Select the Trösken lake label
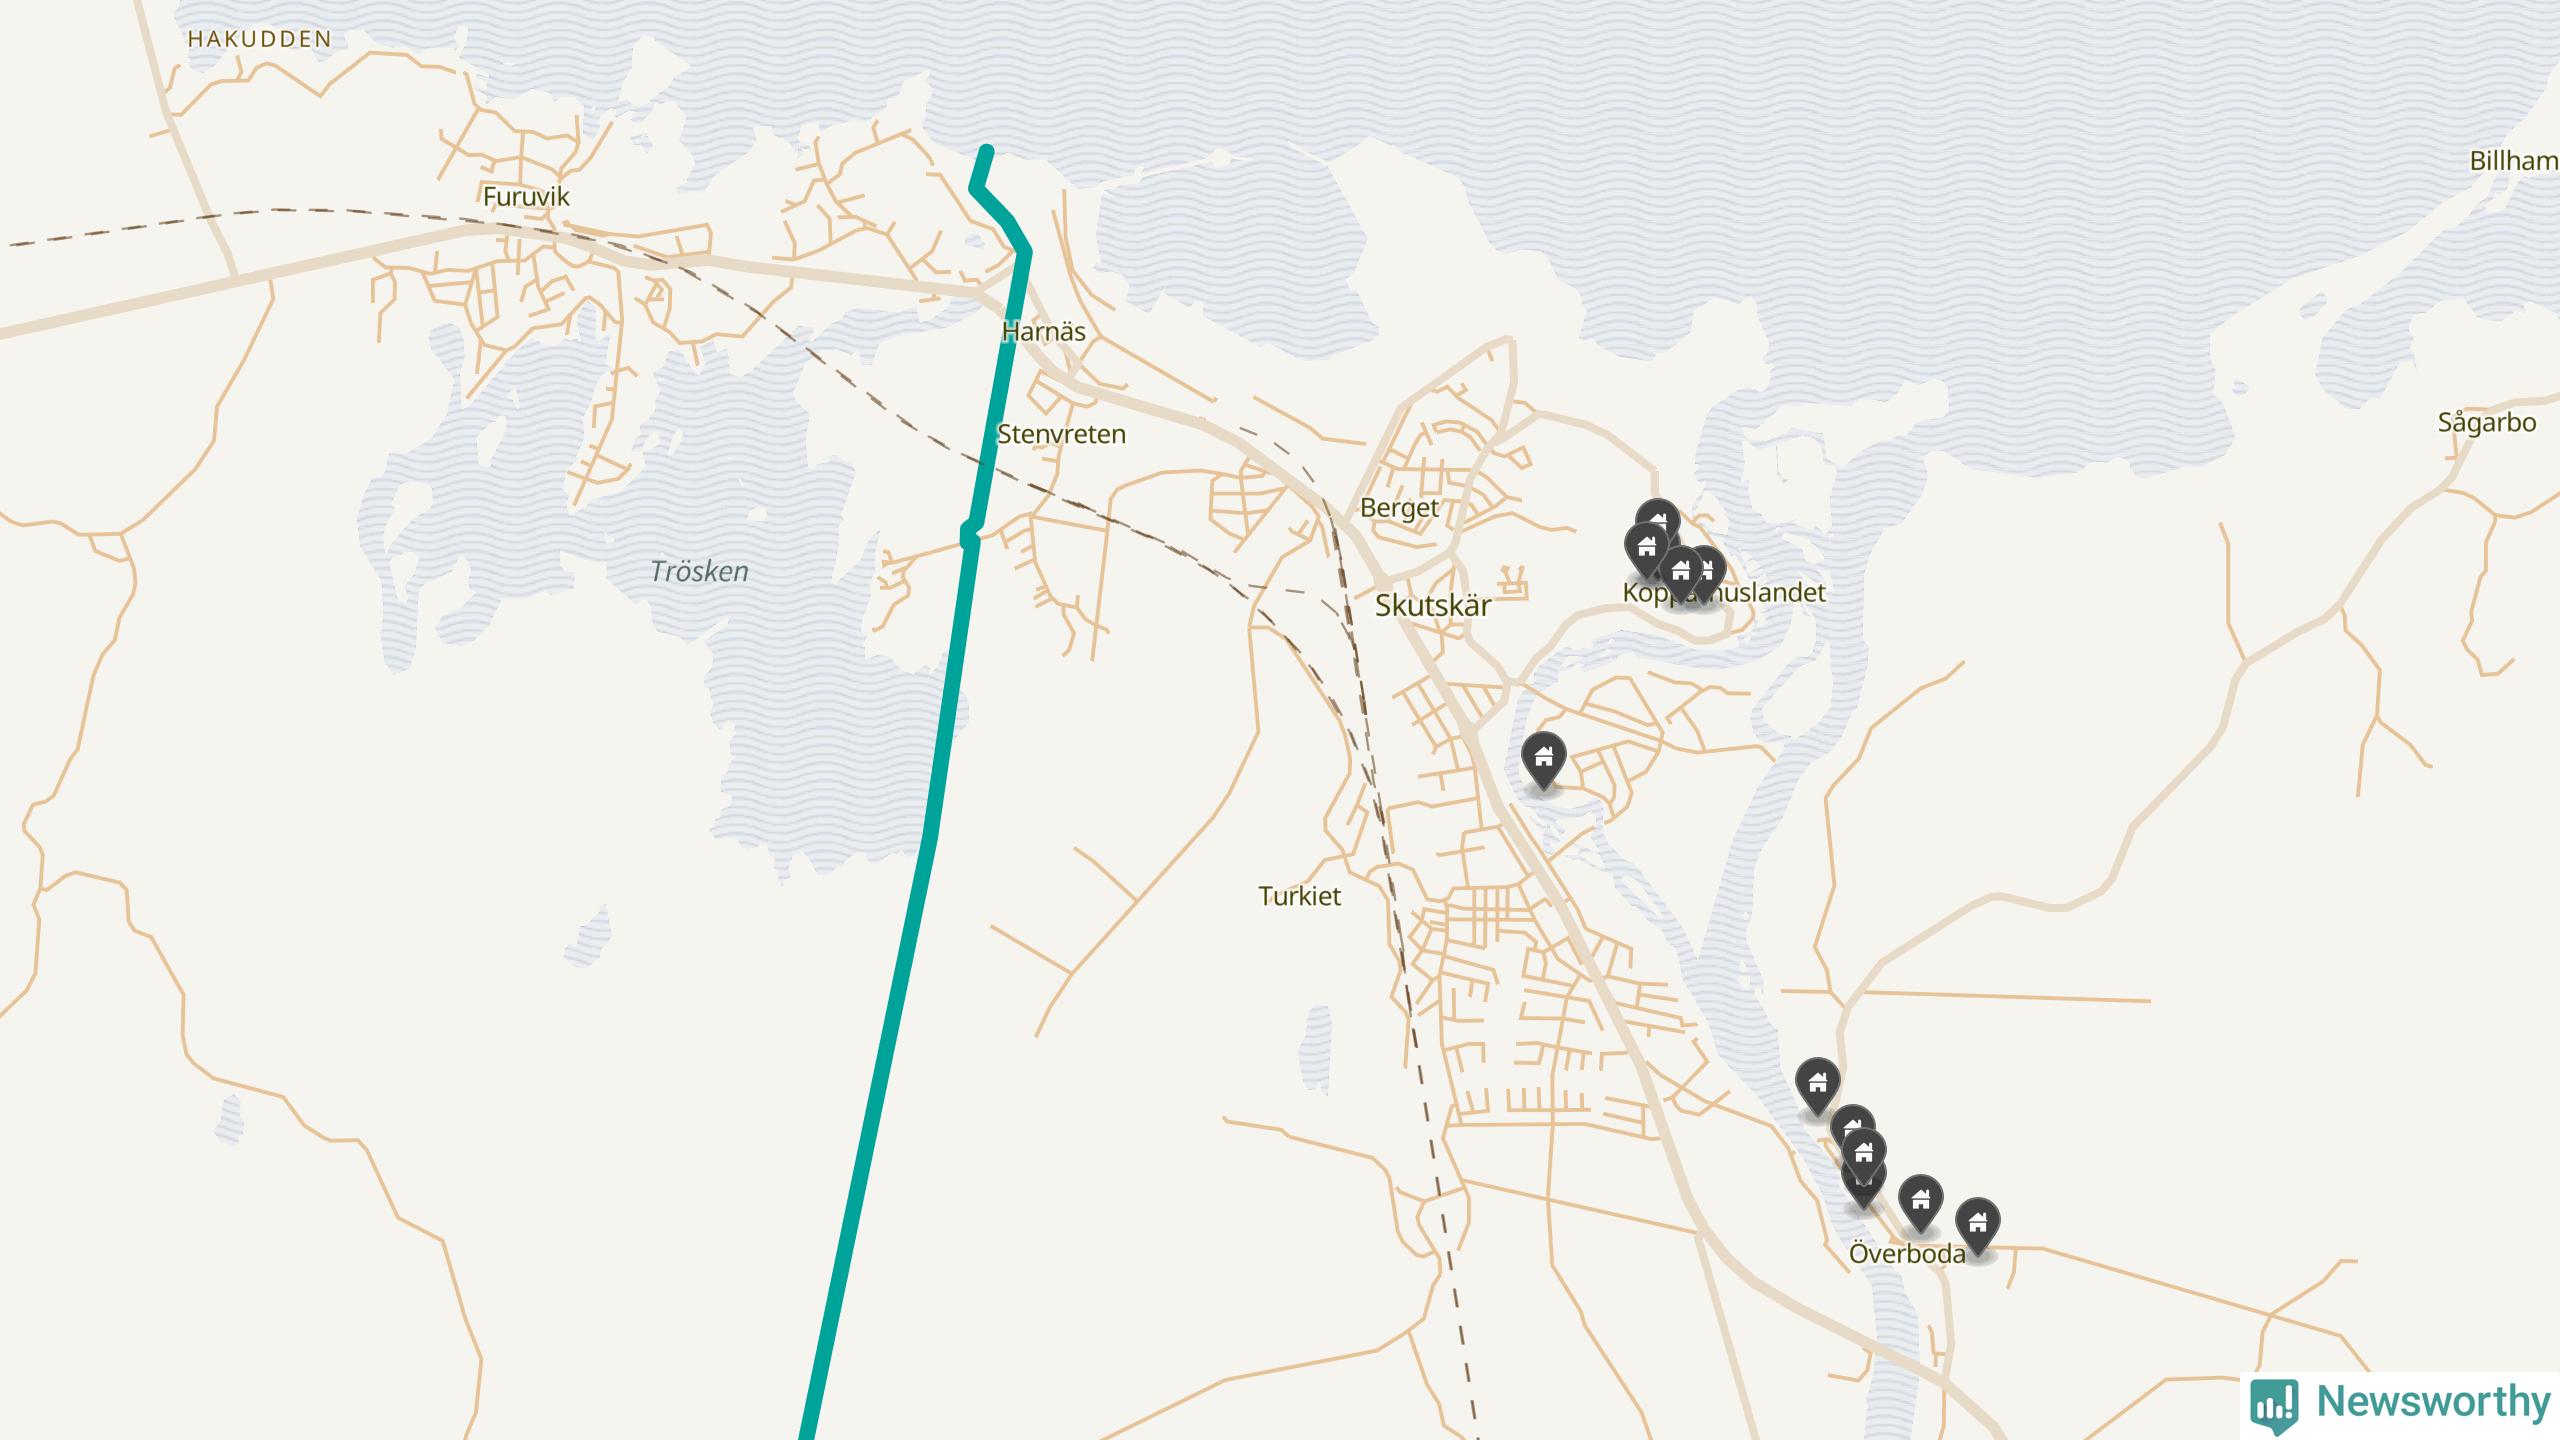Screen dimensions: 2560x1440 click(x=699, y=571)
